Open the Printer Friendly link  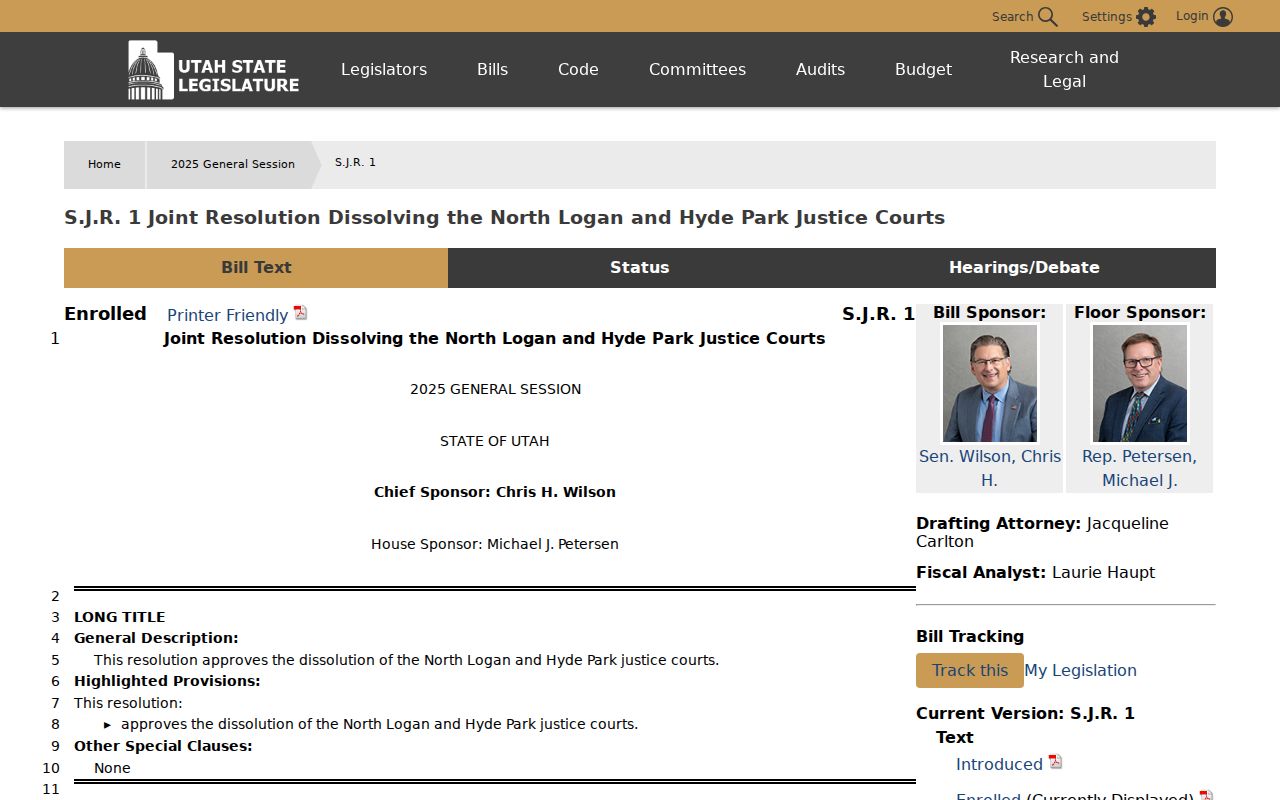pos(228,315)
